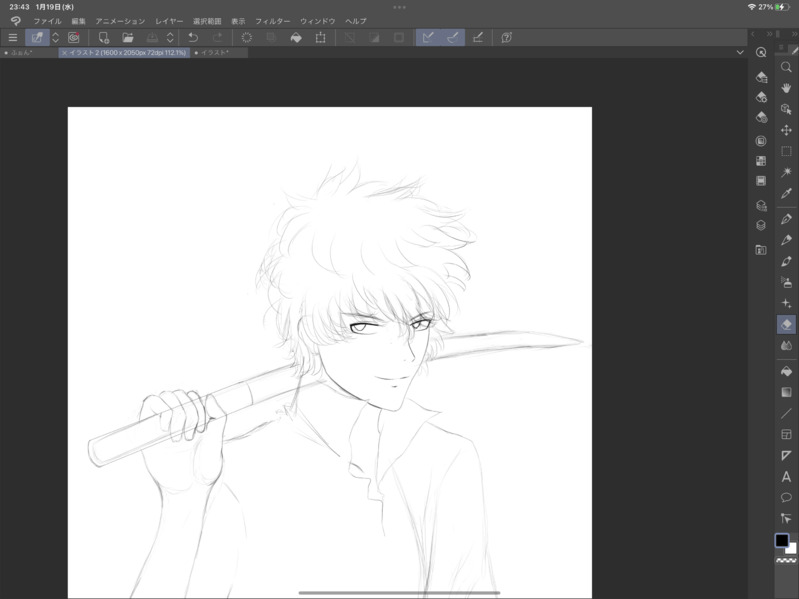Open the Material folder palette icon
Screen dimensions: 799x599
[x=761, y=250]
